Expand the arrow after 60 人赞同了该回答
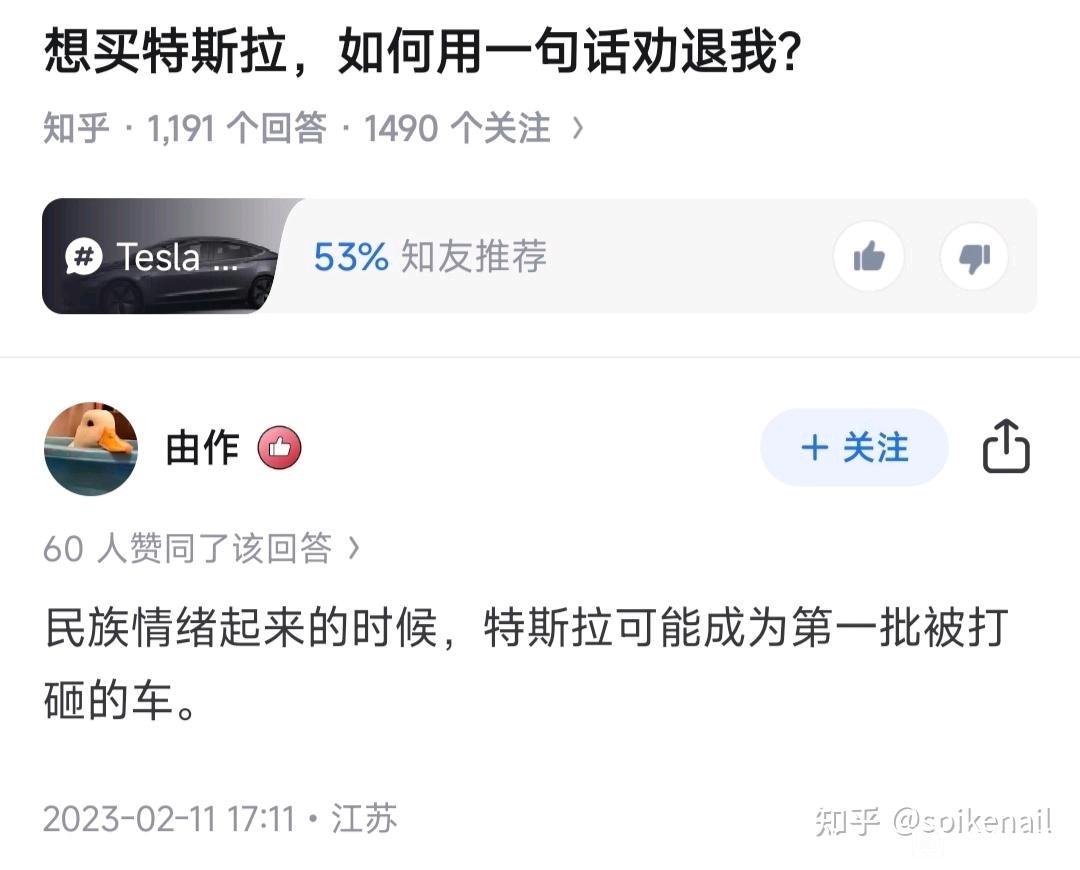Viewport: 1080px width, 870px height. point(353,548)
